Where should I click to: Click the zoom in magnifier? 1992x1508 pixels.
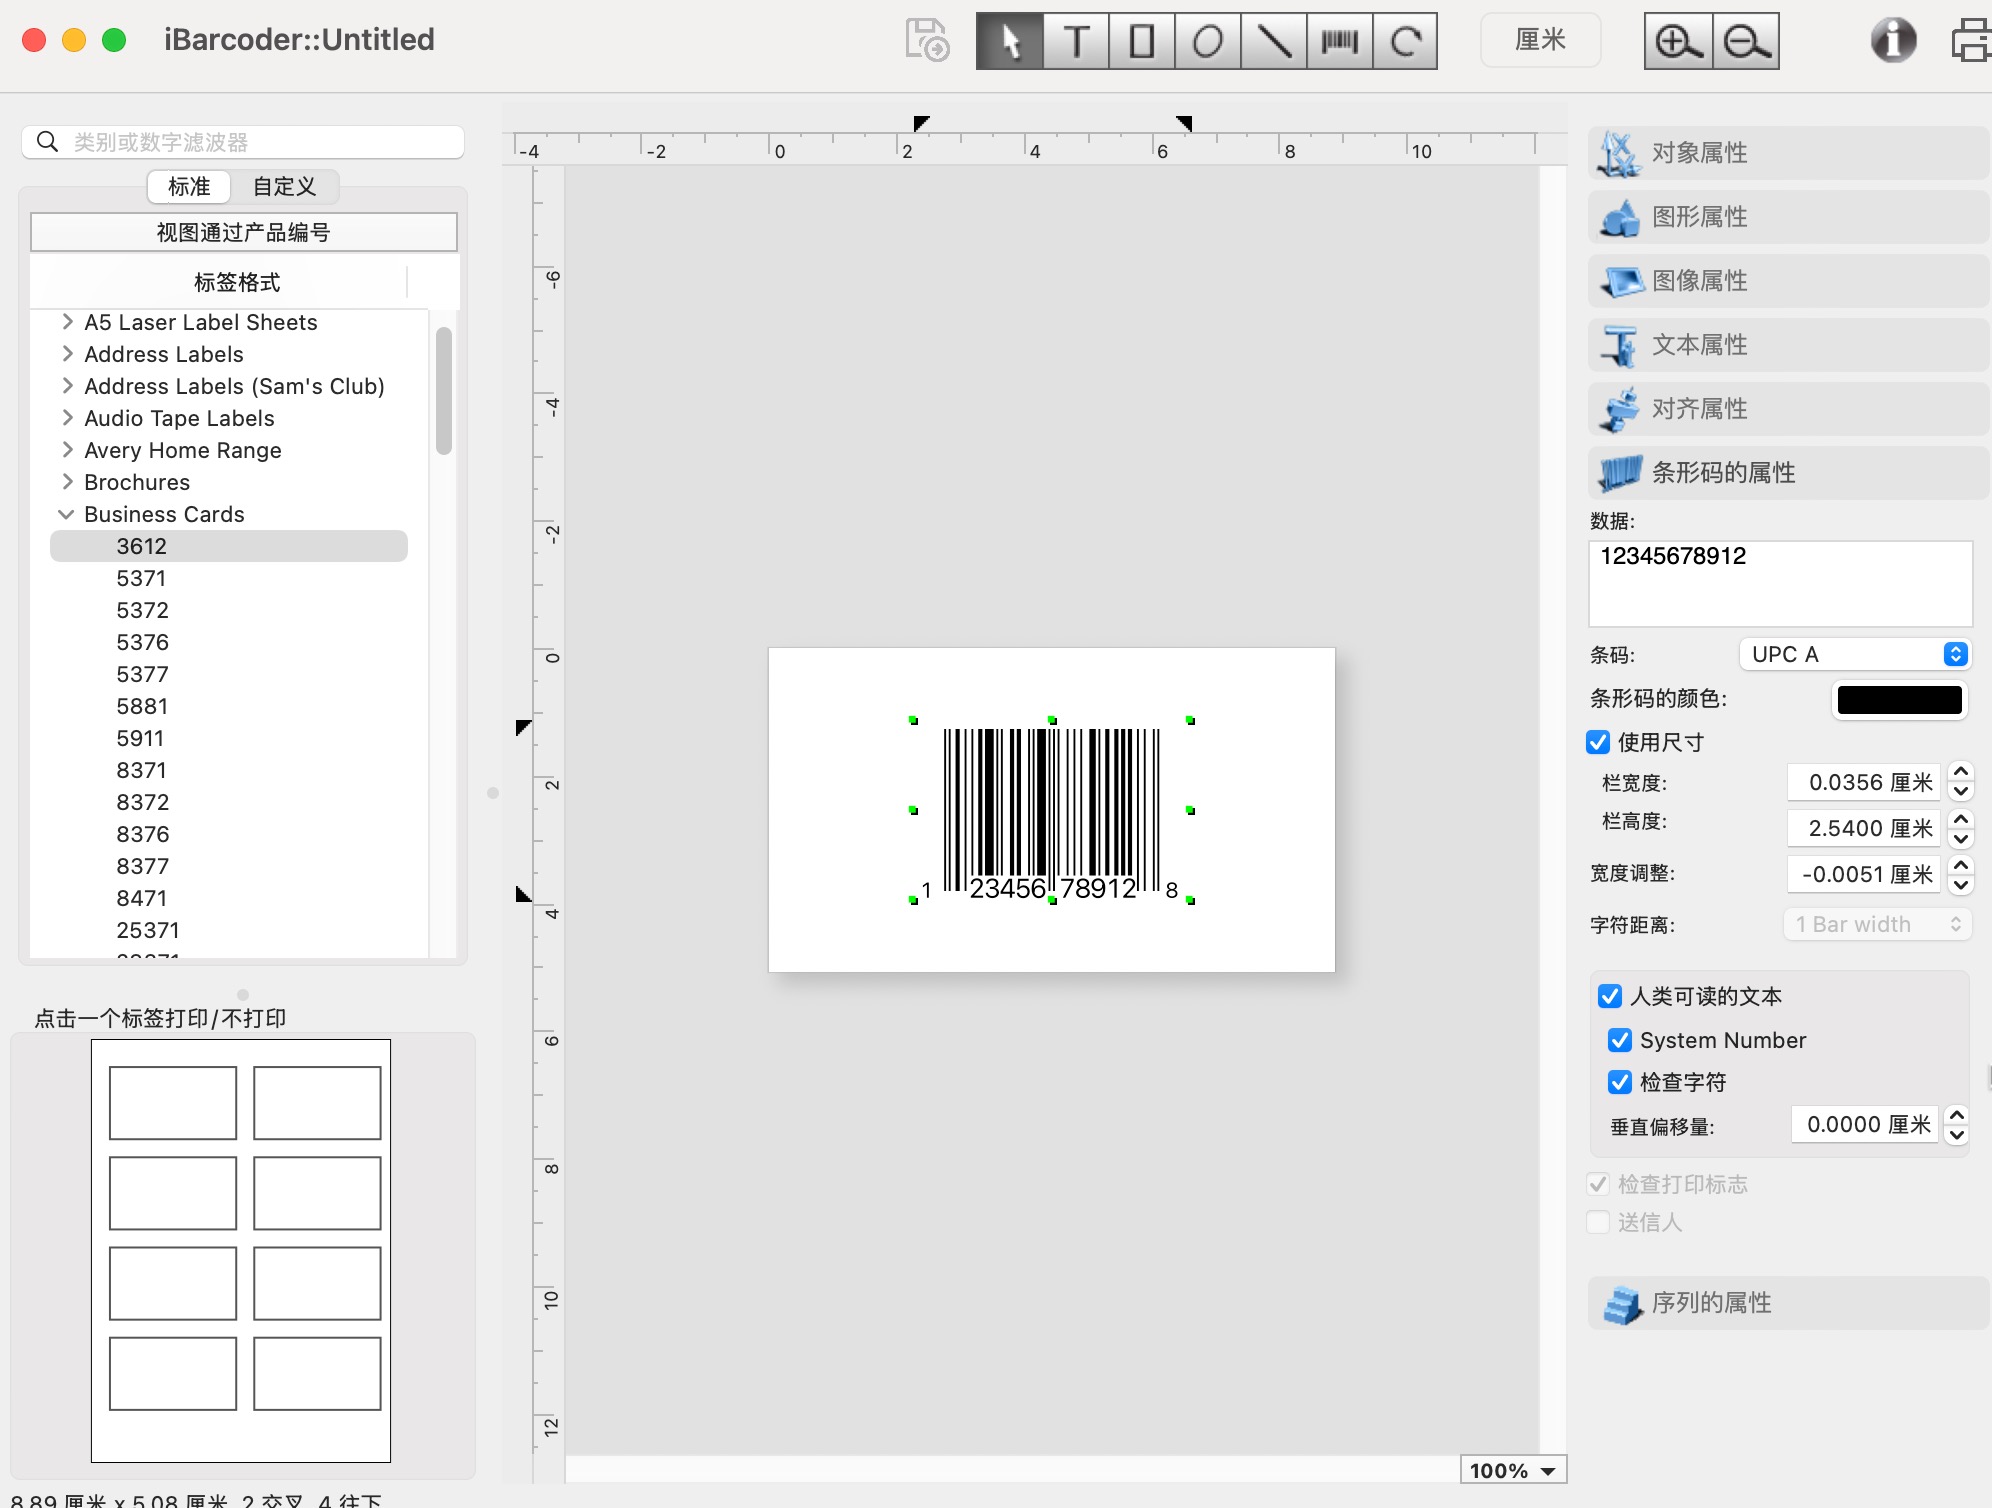click(x=1678, y=41)
